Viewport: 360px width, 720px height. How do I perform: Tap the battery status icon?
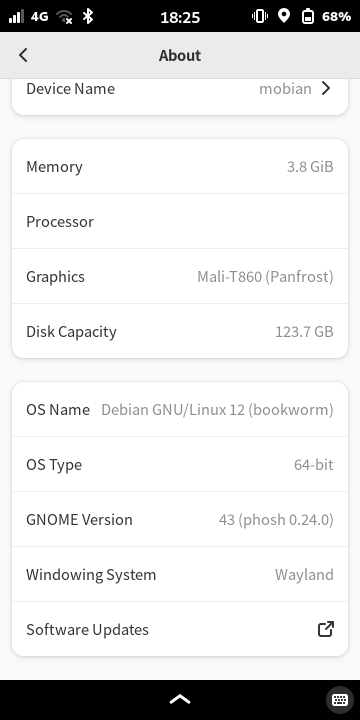(x=308, y=17)
